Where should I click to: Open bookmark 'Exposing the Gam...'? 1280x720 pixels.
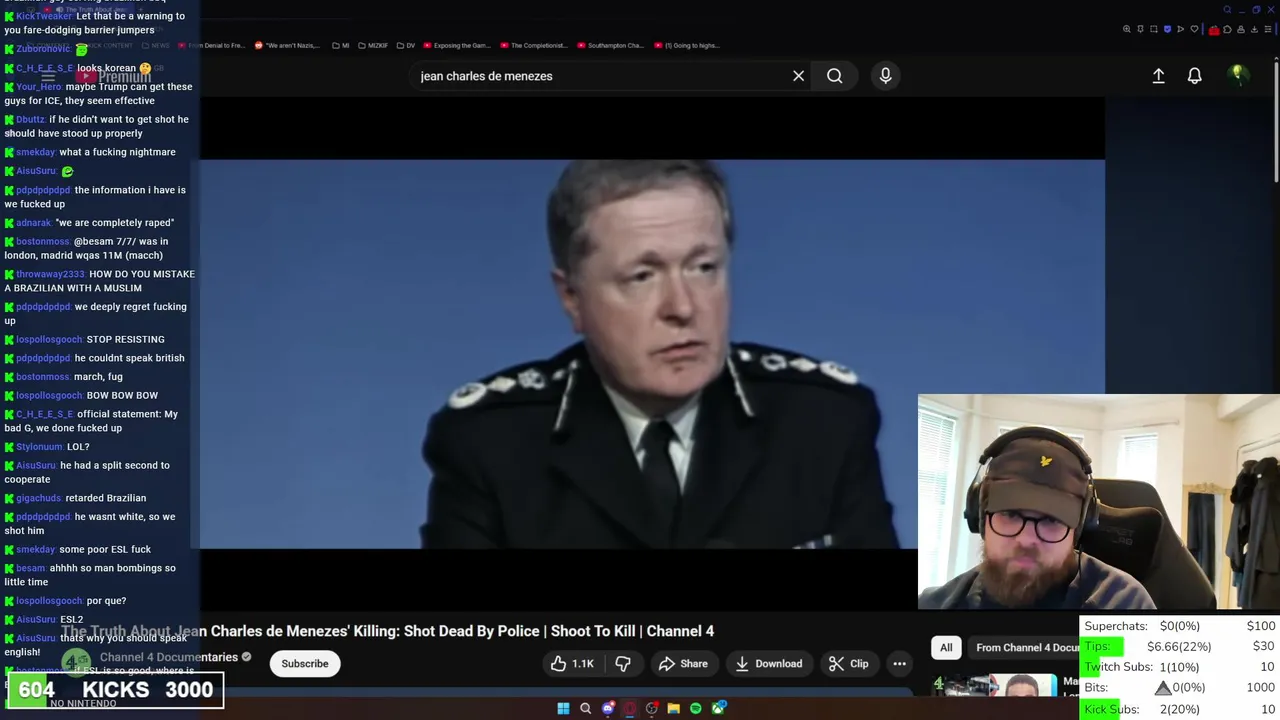456,45
